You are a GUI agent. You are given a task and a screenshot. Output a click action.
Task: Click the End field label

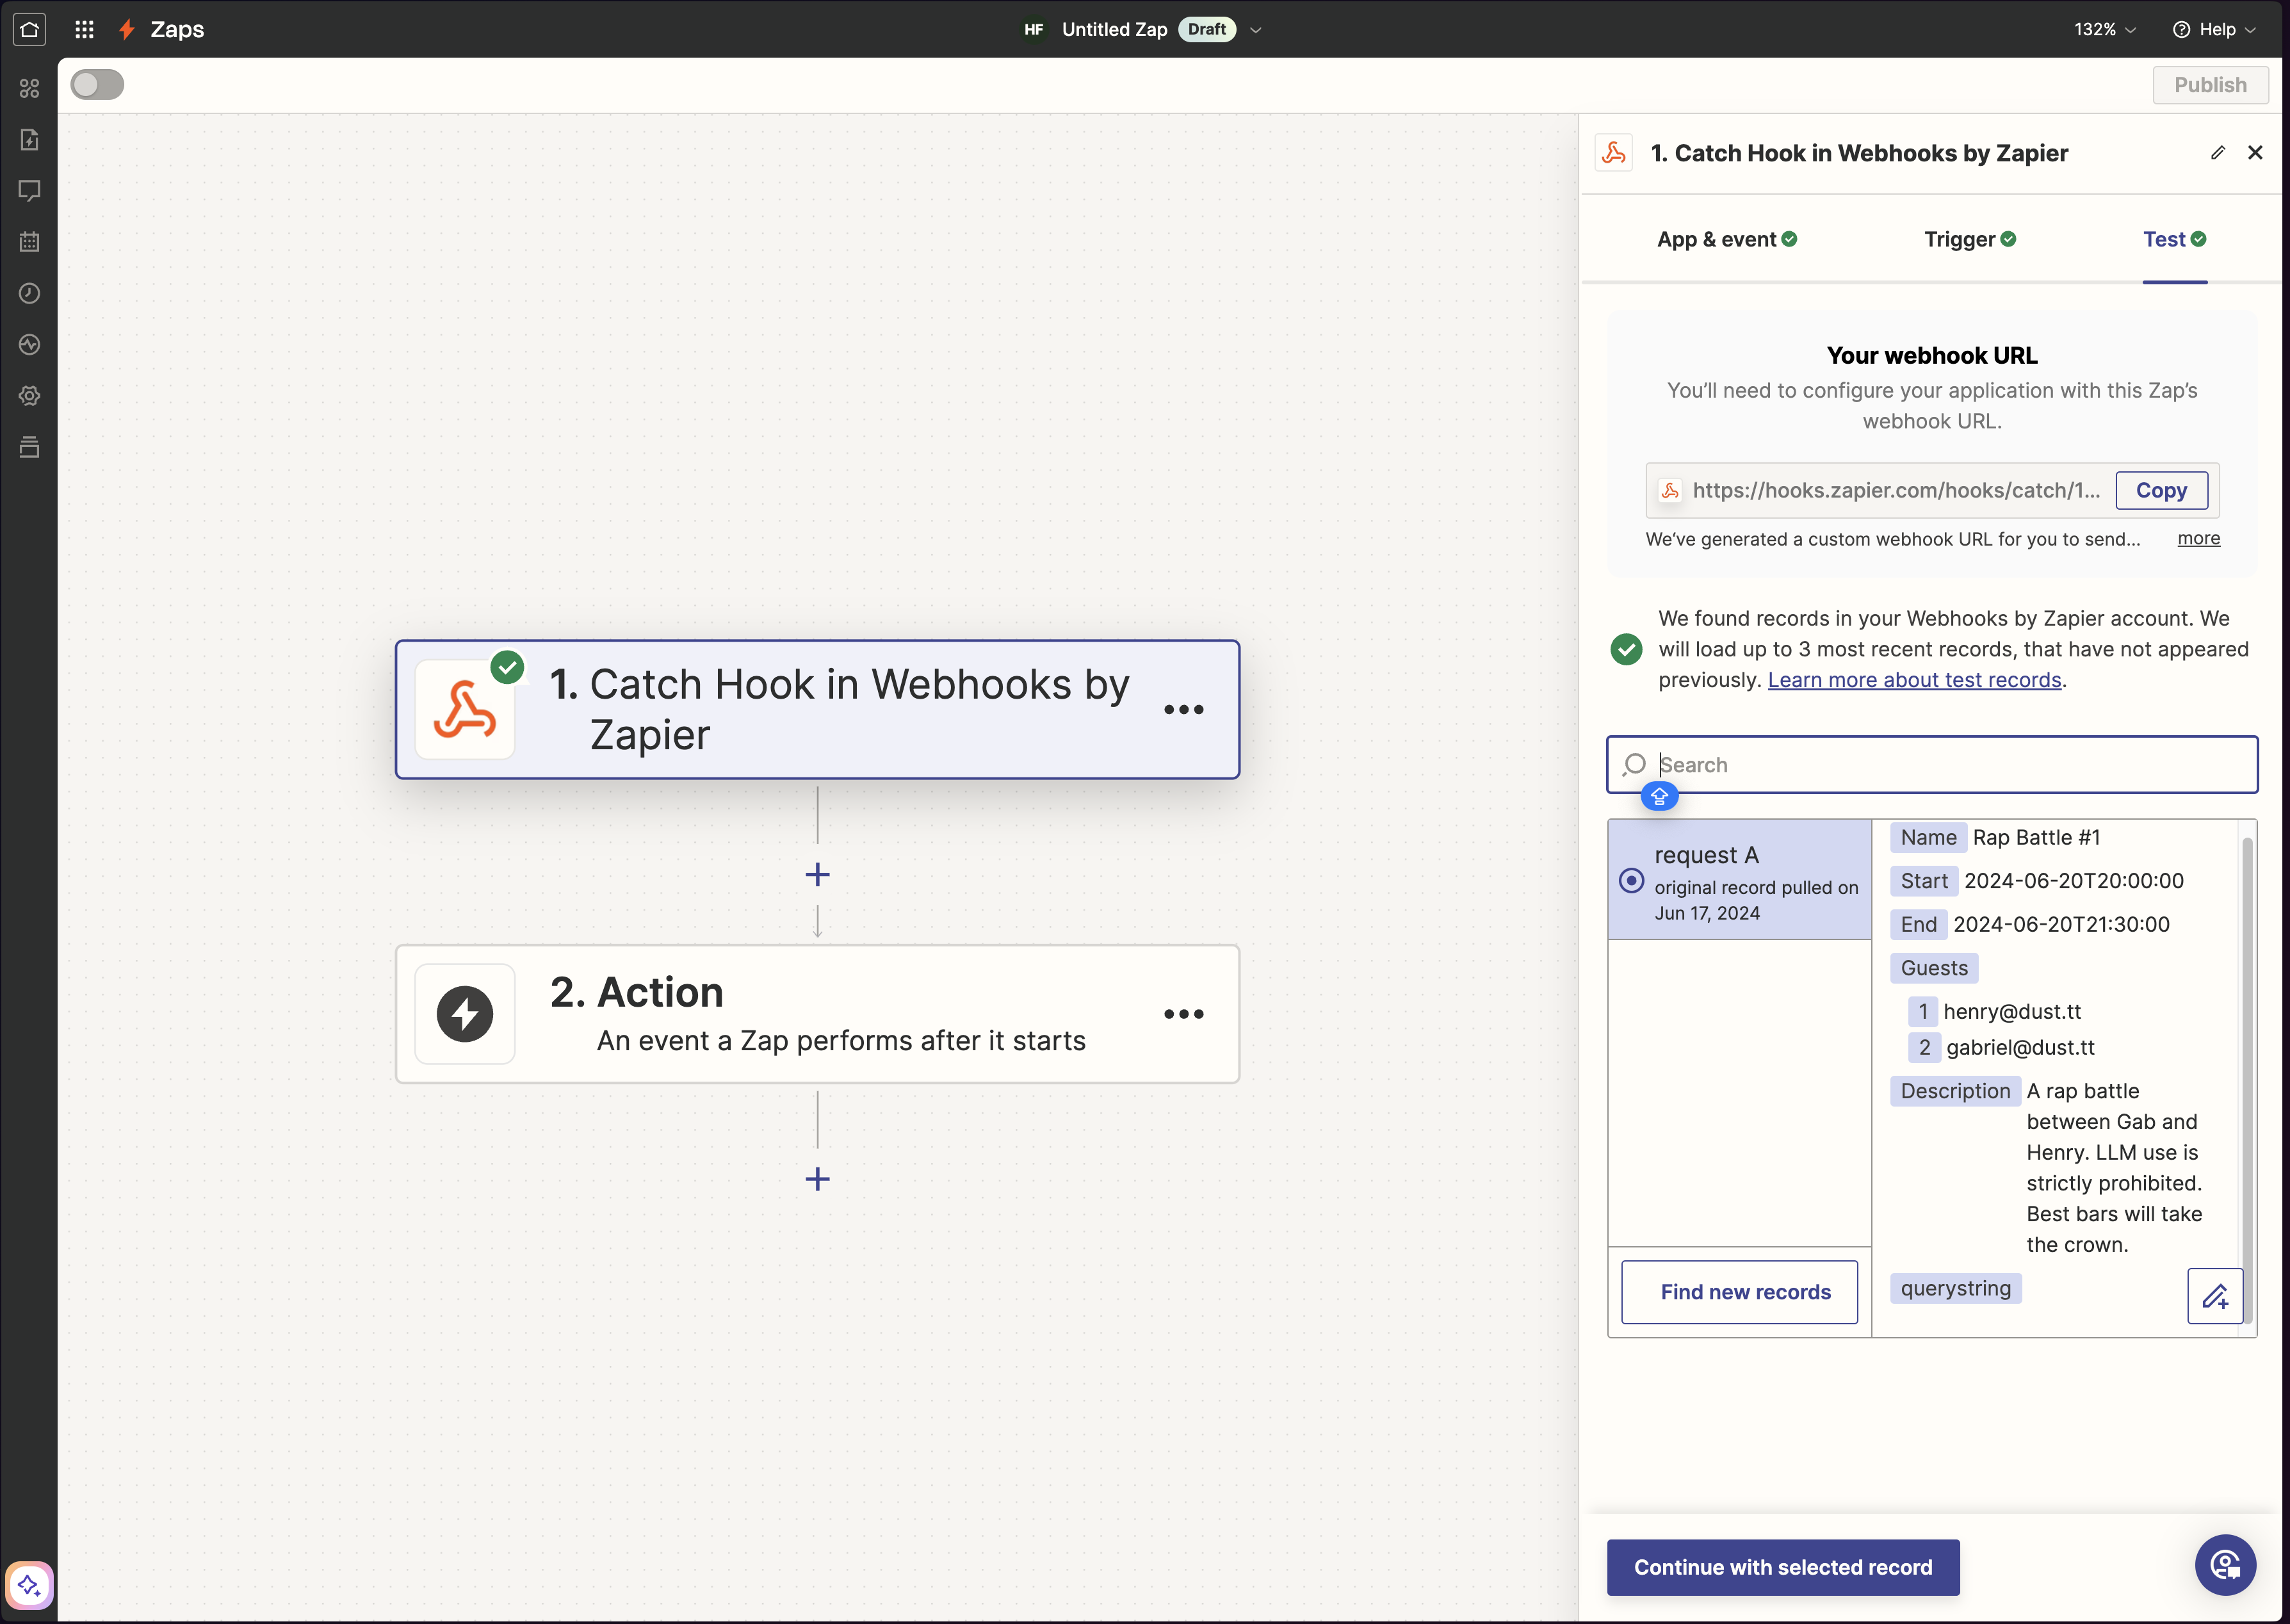pos(1918,925)
